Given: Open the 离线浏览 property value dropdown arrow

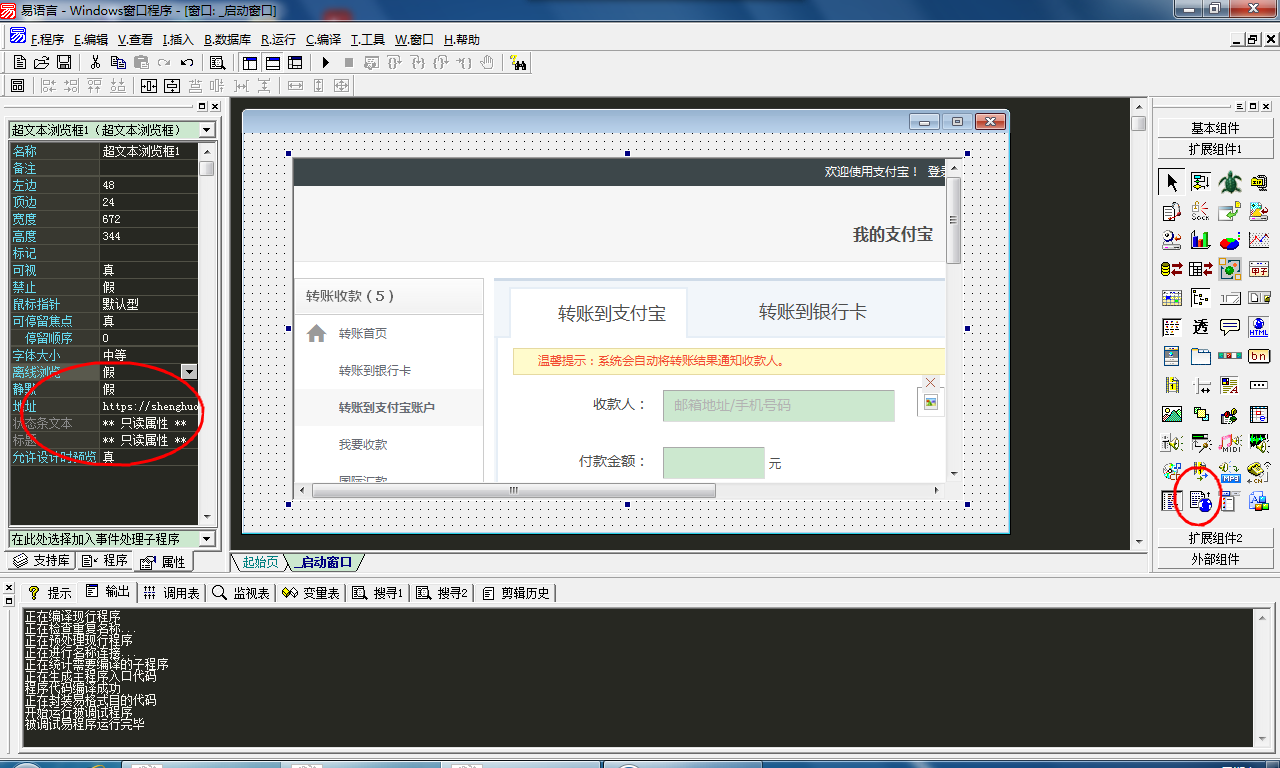Looking at the screenshot, I should [189, 372].
